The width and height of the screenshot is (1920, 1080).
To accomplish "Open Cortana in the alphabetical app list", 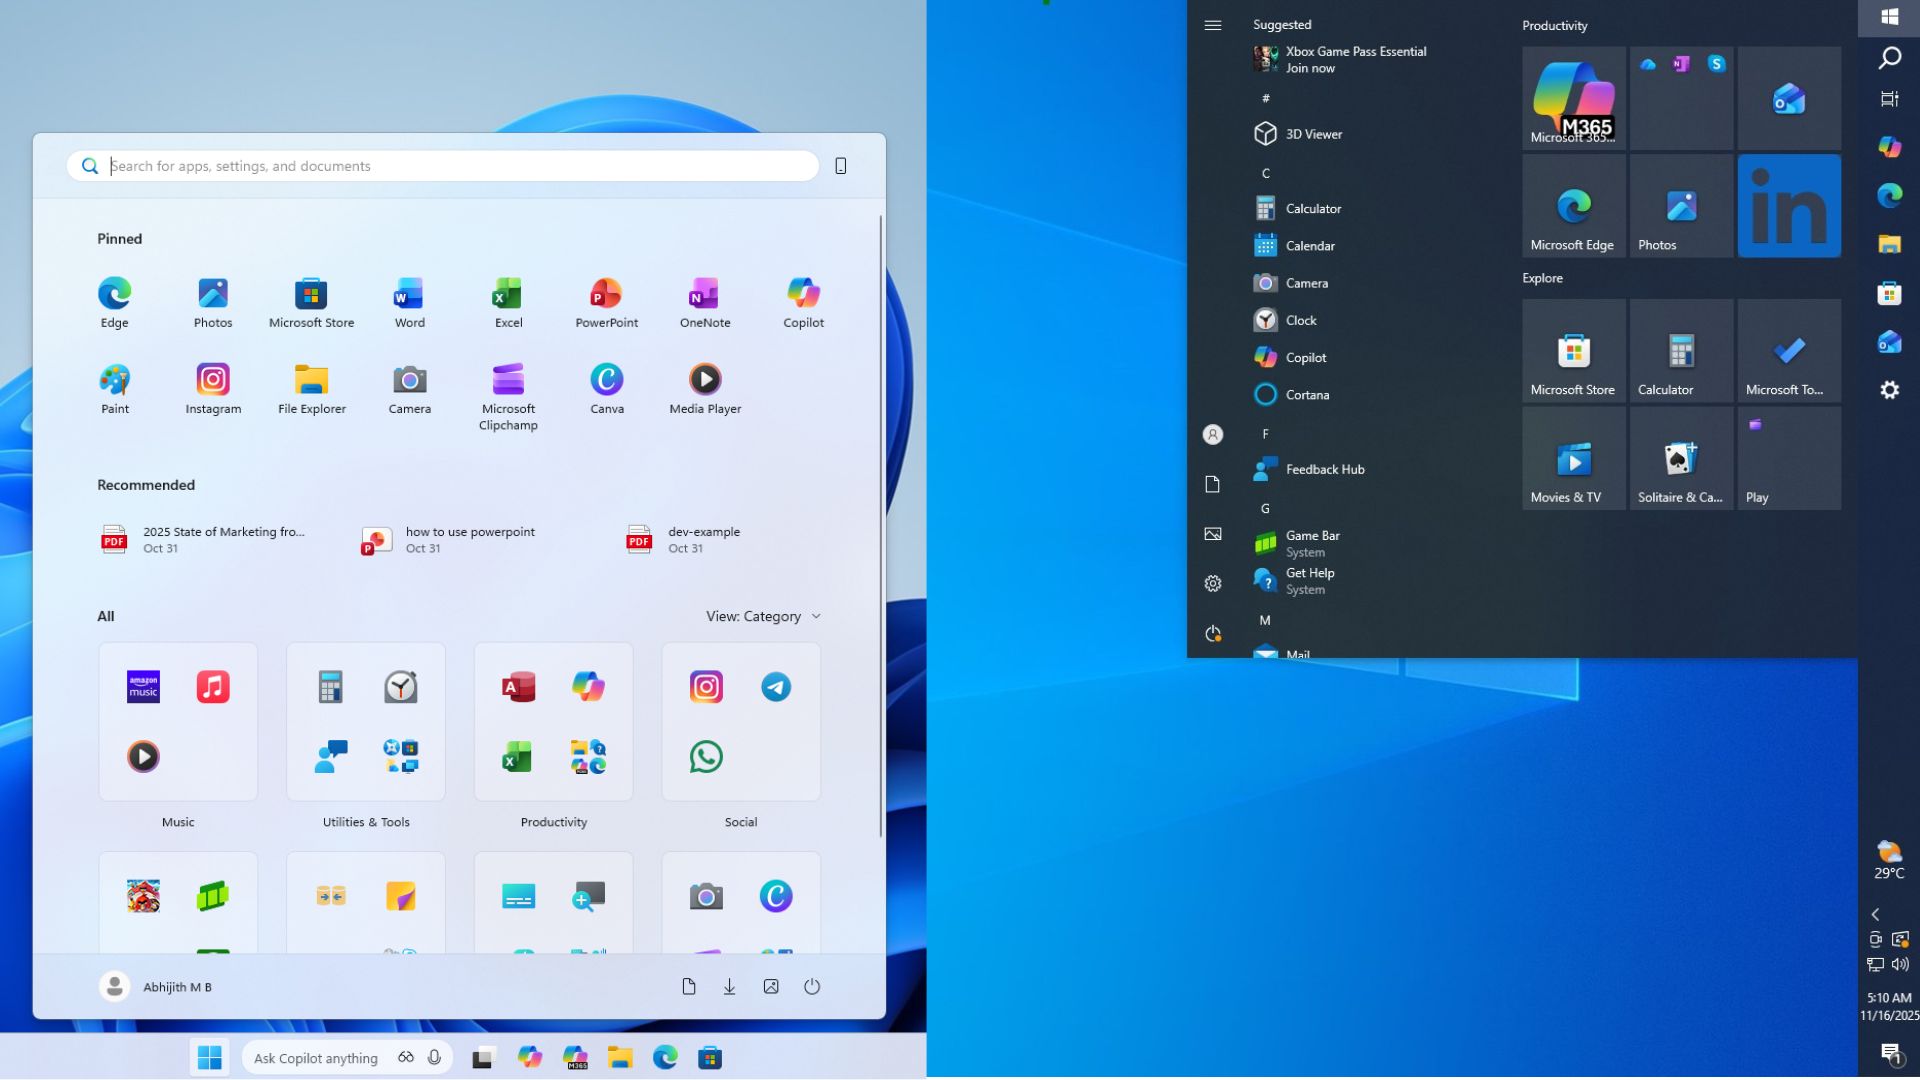I will (1306, 394).
